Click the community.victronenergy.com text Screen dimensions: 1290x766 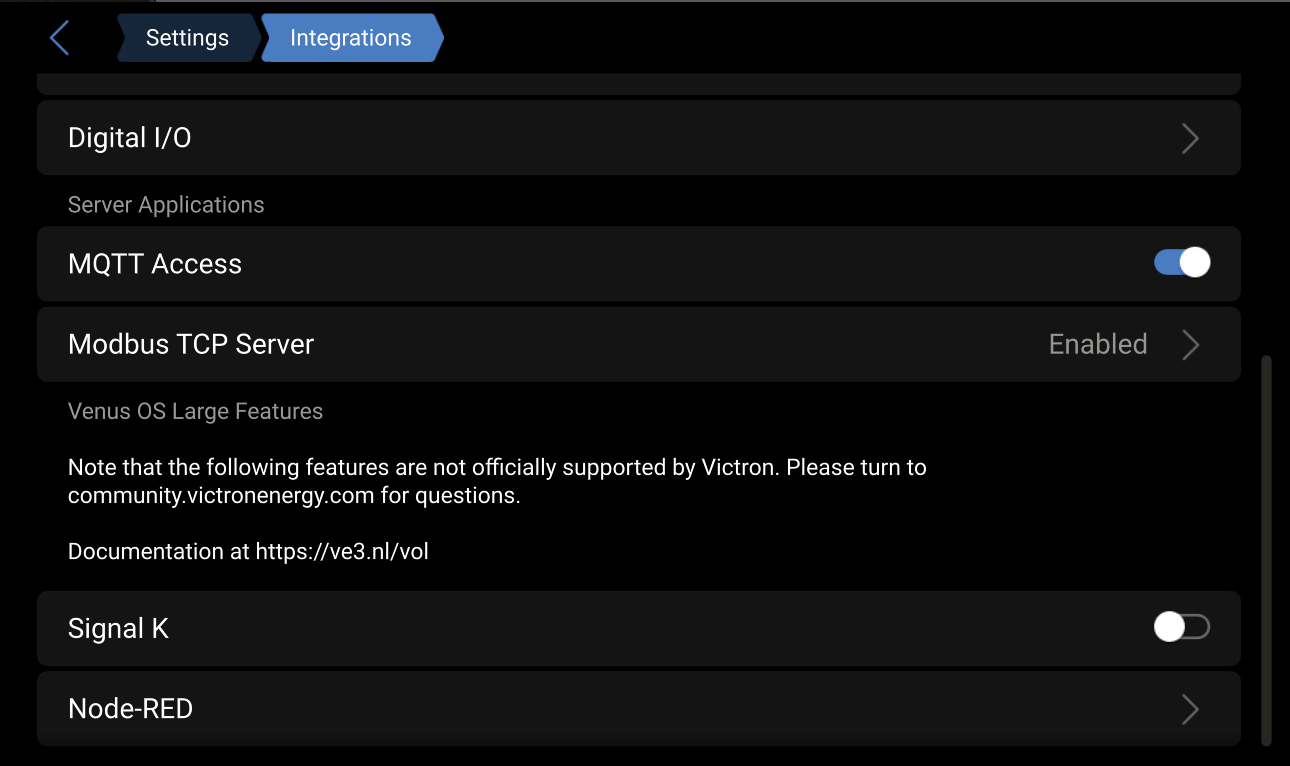pos(221,496)
